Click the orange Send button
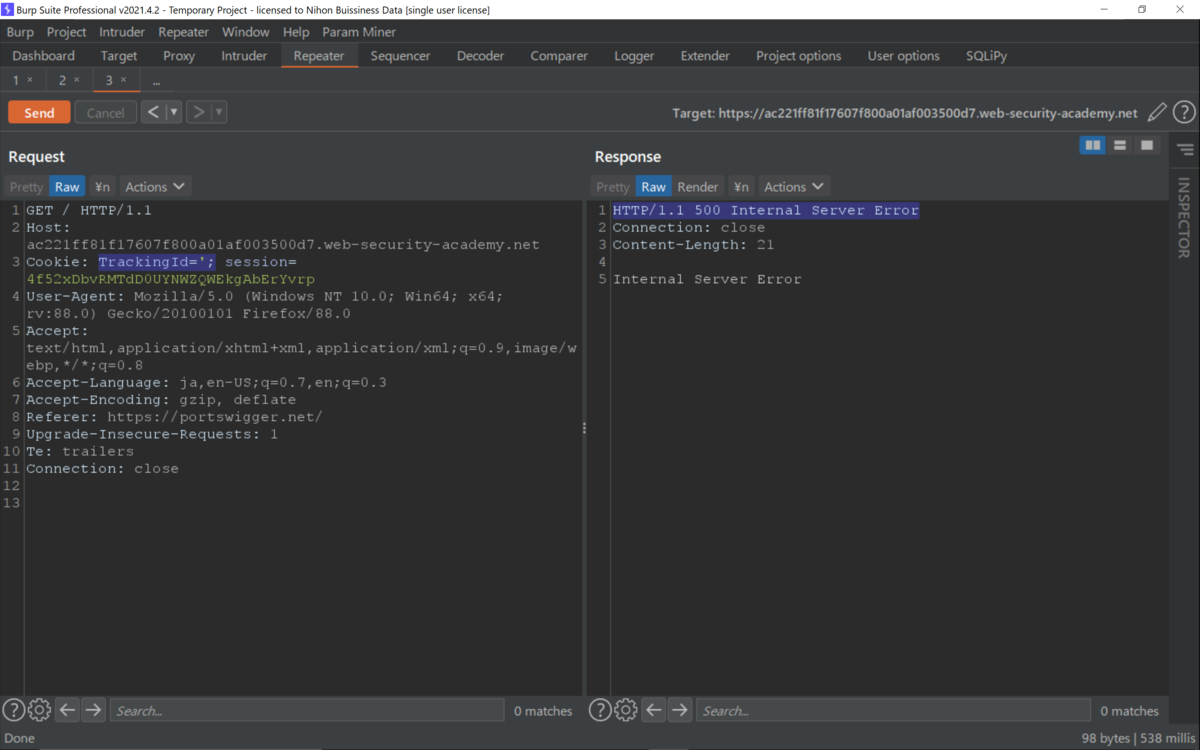The image size is (1200, 750). (39, 112)
